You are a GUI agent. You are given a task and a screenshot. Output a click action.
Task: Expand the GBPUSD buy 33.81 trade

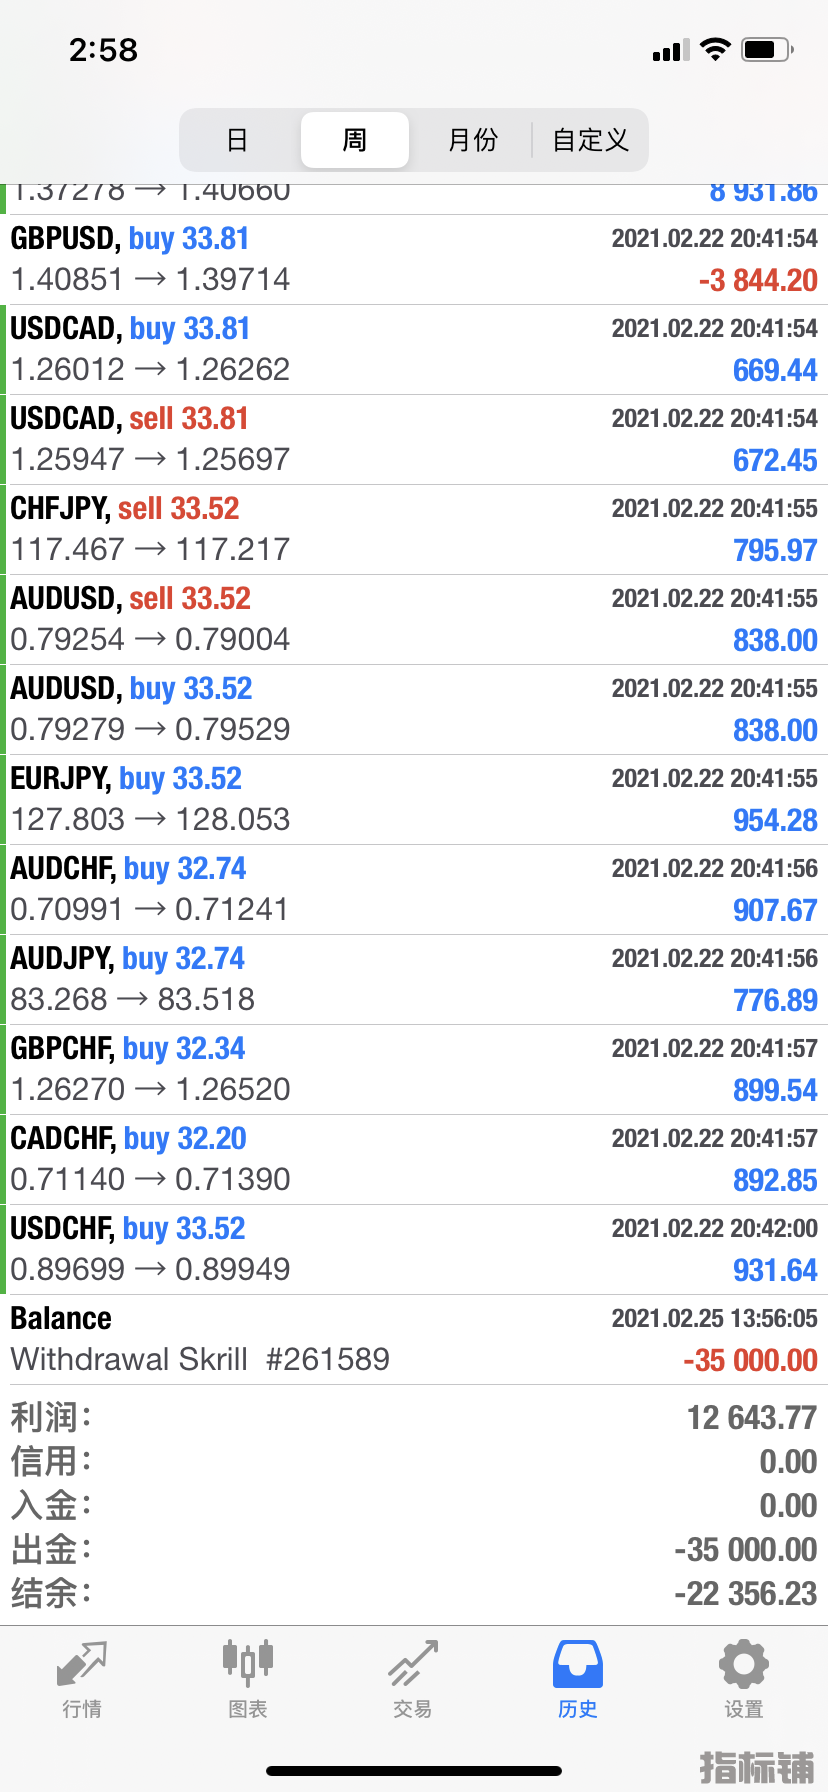[414, 259]
